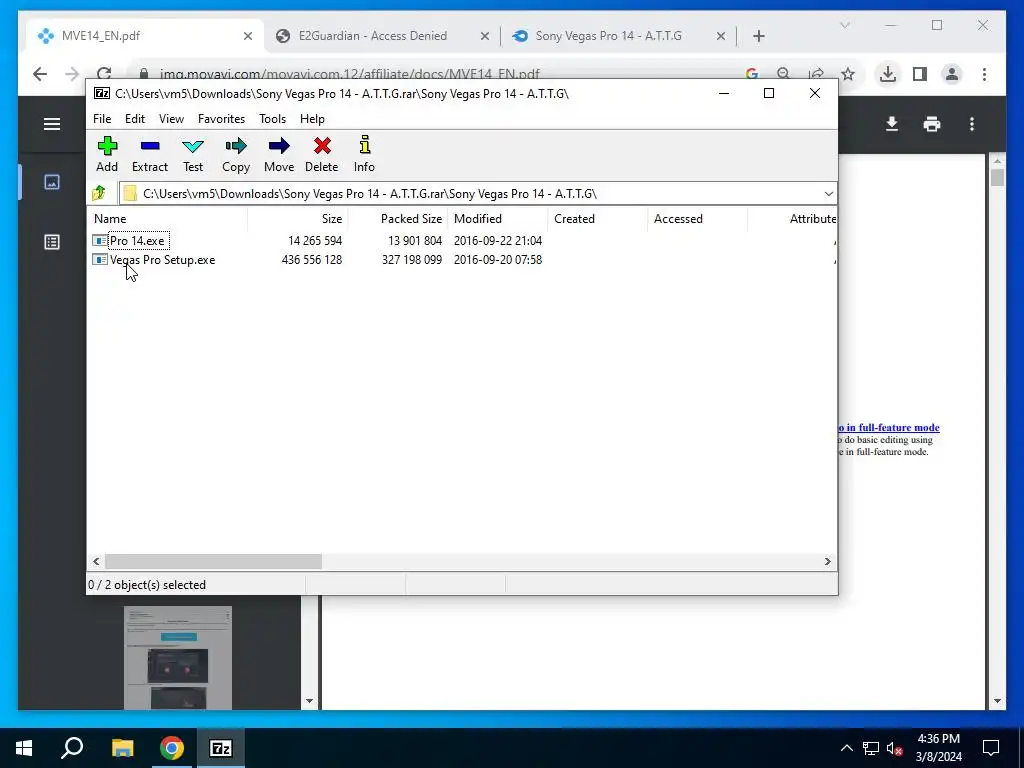The width and height of the screenshot is (1024, 768).
Task: Open PDF viewer more actions menu
Action: 972,124
